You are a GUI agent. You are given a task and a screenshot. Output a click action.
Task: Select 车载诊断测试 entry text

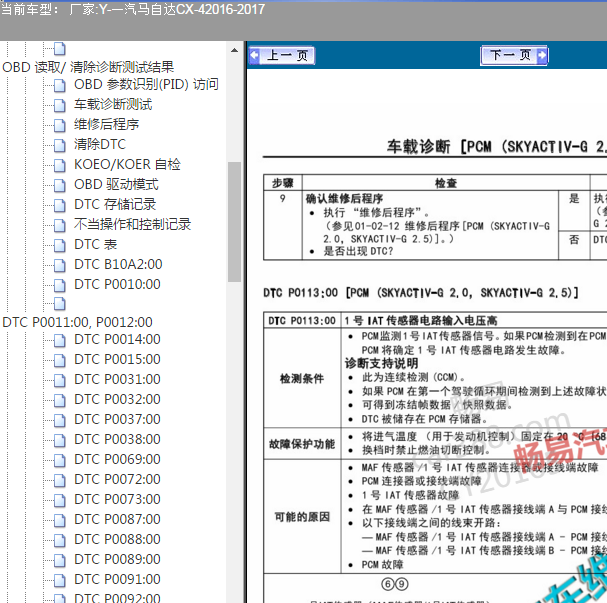[113, 104]
